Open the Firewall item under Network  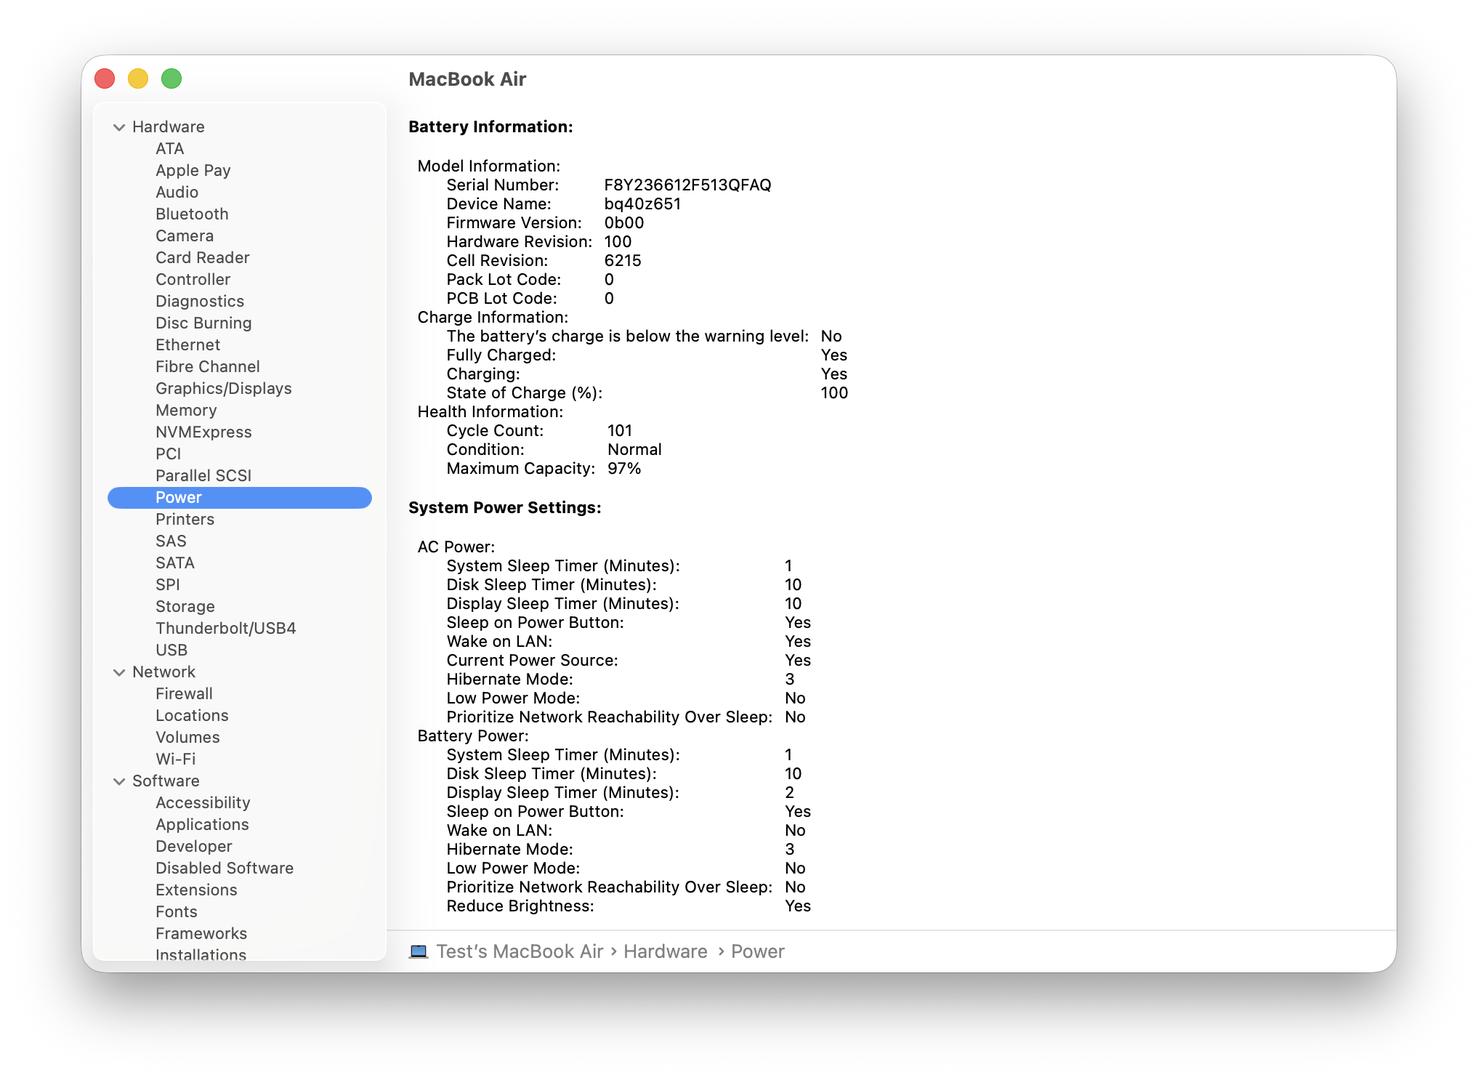[184, 694]
